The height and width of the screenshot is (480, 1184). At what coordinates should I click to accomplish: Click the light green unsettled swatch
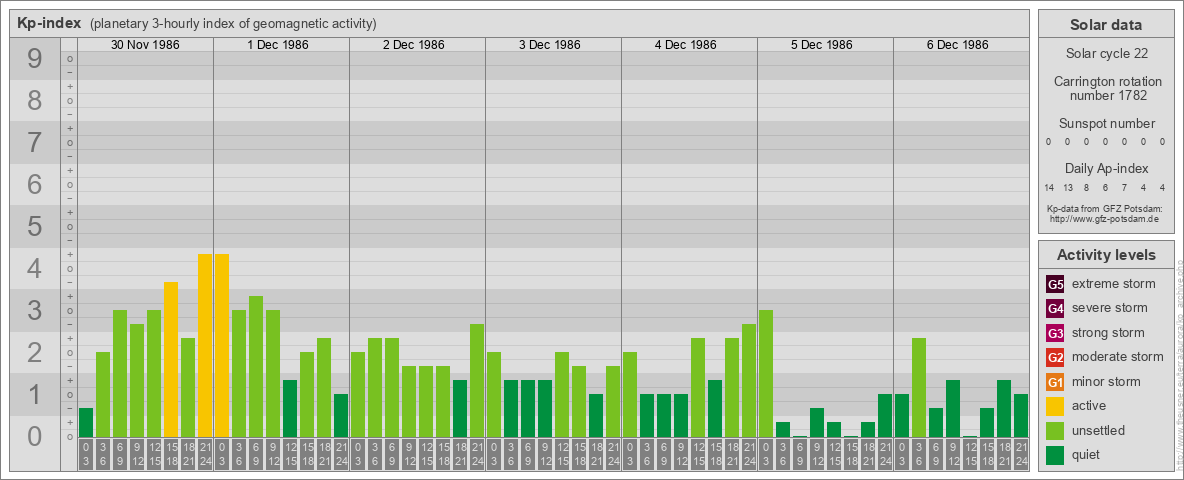1055,431
